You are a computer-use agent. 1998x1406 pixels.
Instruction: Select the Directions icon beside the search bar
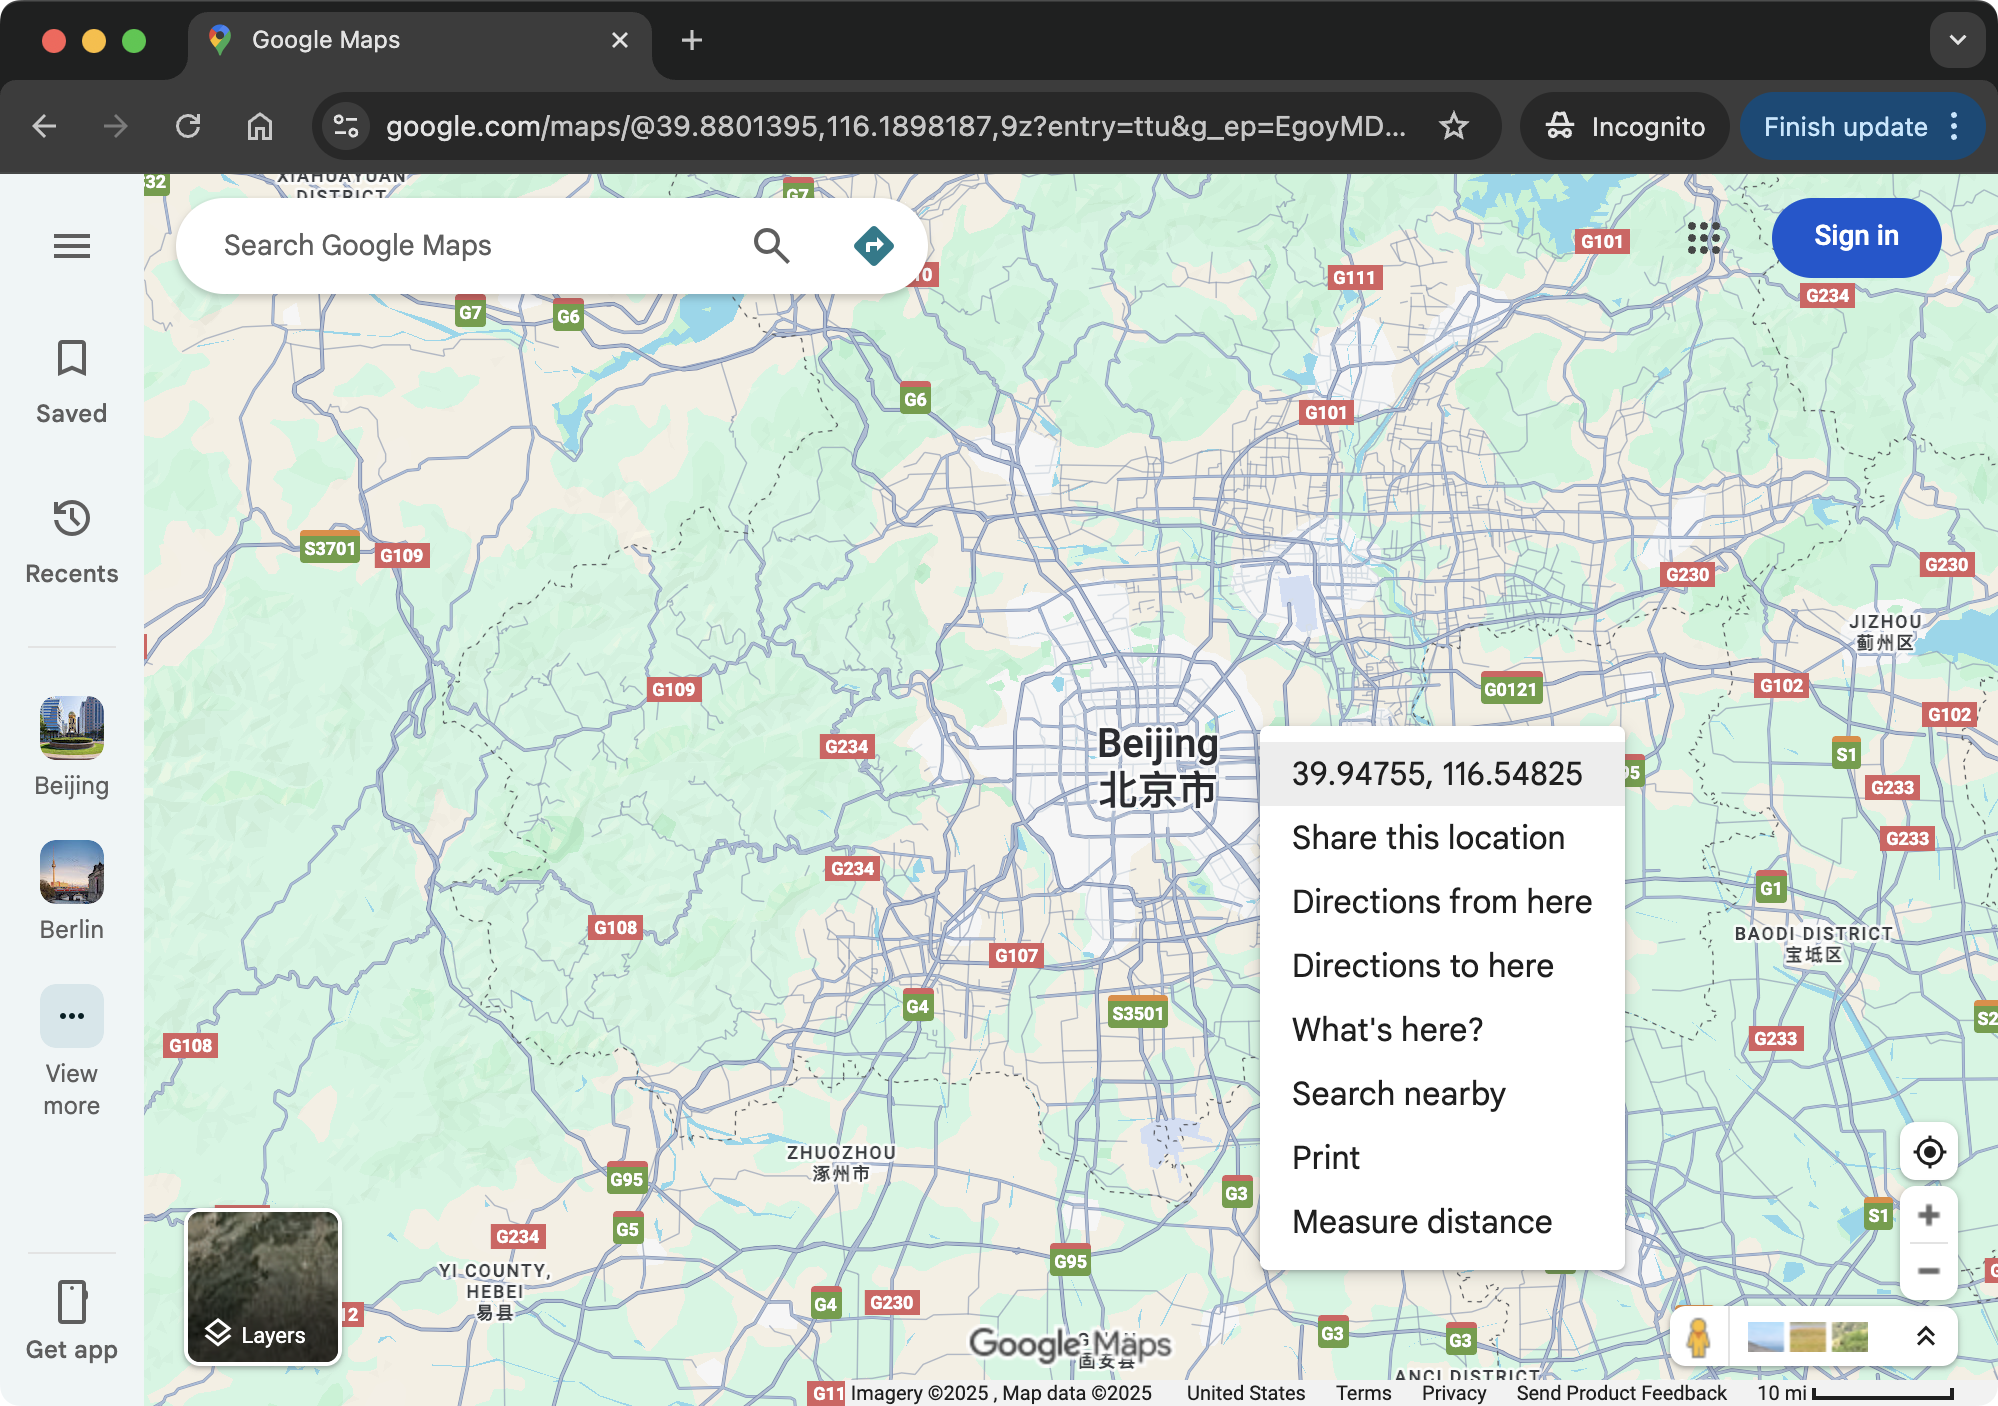[x=872, y=244]
